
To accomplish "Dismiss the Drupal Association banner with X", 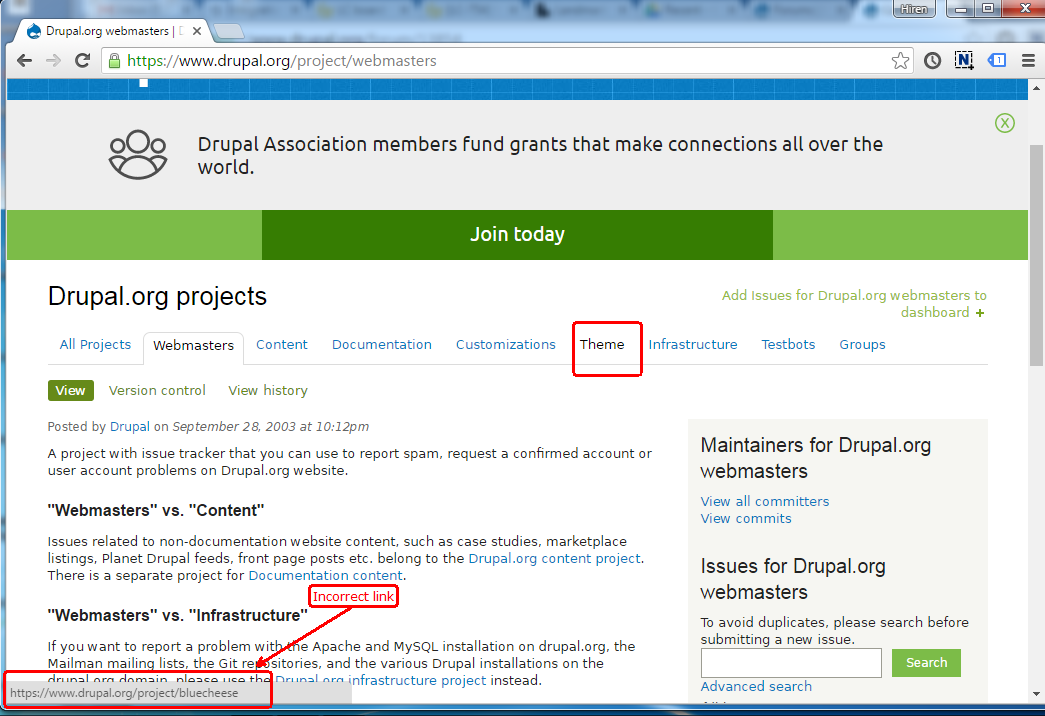I will (x=1004, y=123).
